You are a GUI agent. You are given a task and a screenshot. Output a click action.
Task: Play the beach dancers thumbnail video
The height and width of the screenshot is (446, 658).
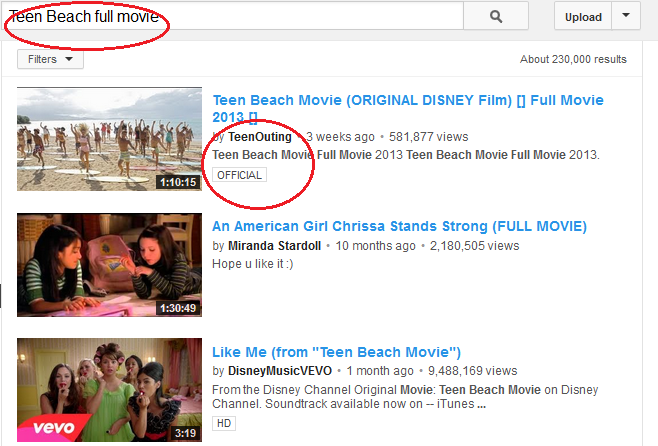pos(110,139)
